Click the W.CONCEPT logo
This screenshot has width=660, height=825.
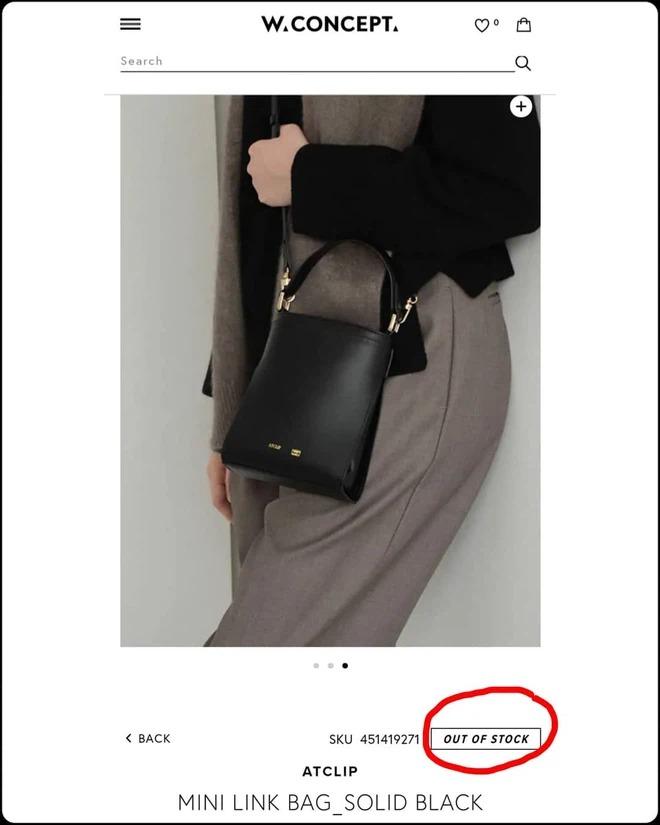pos(329,24)
